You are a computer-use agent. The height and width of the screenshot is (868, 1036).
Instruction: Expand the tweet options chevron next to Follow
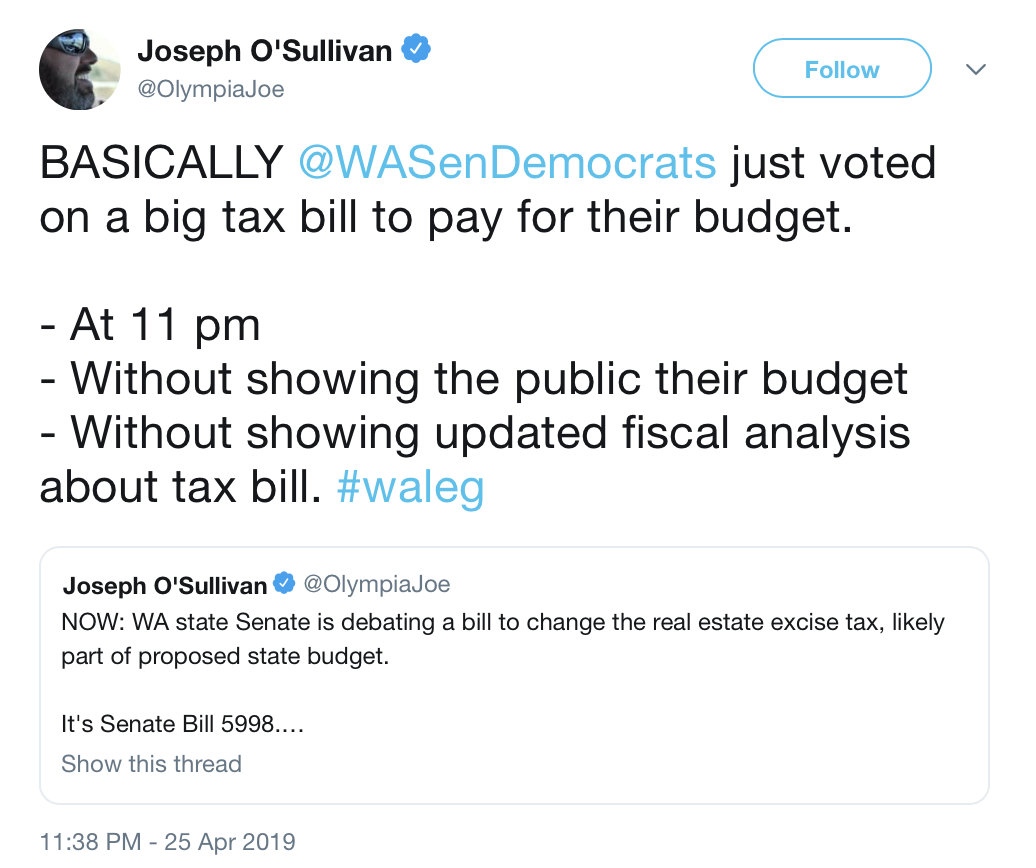(976, 69)
